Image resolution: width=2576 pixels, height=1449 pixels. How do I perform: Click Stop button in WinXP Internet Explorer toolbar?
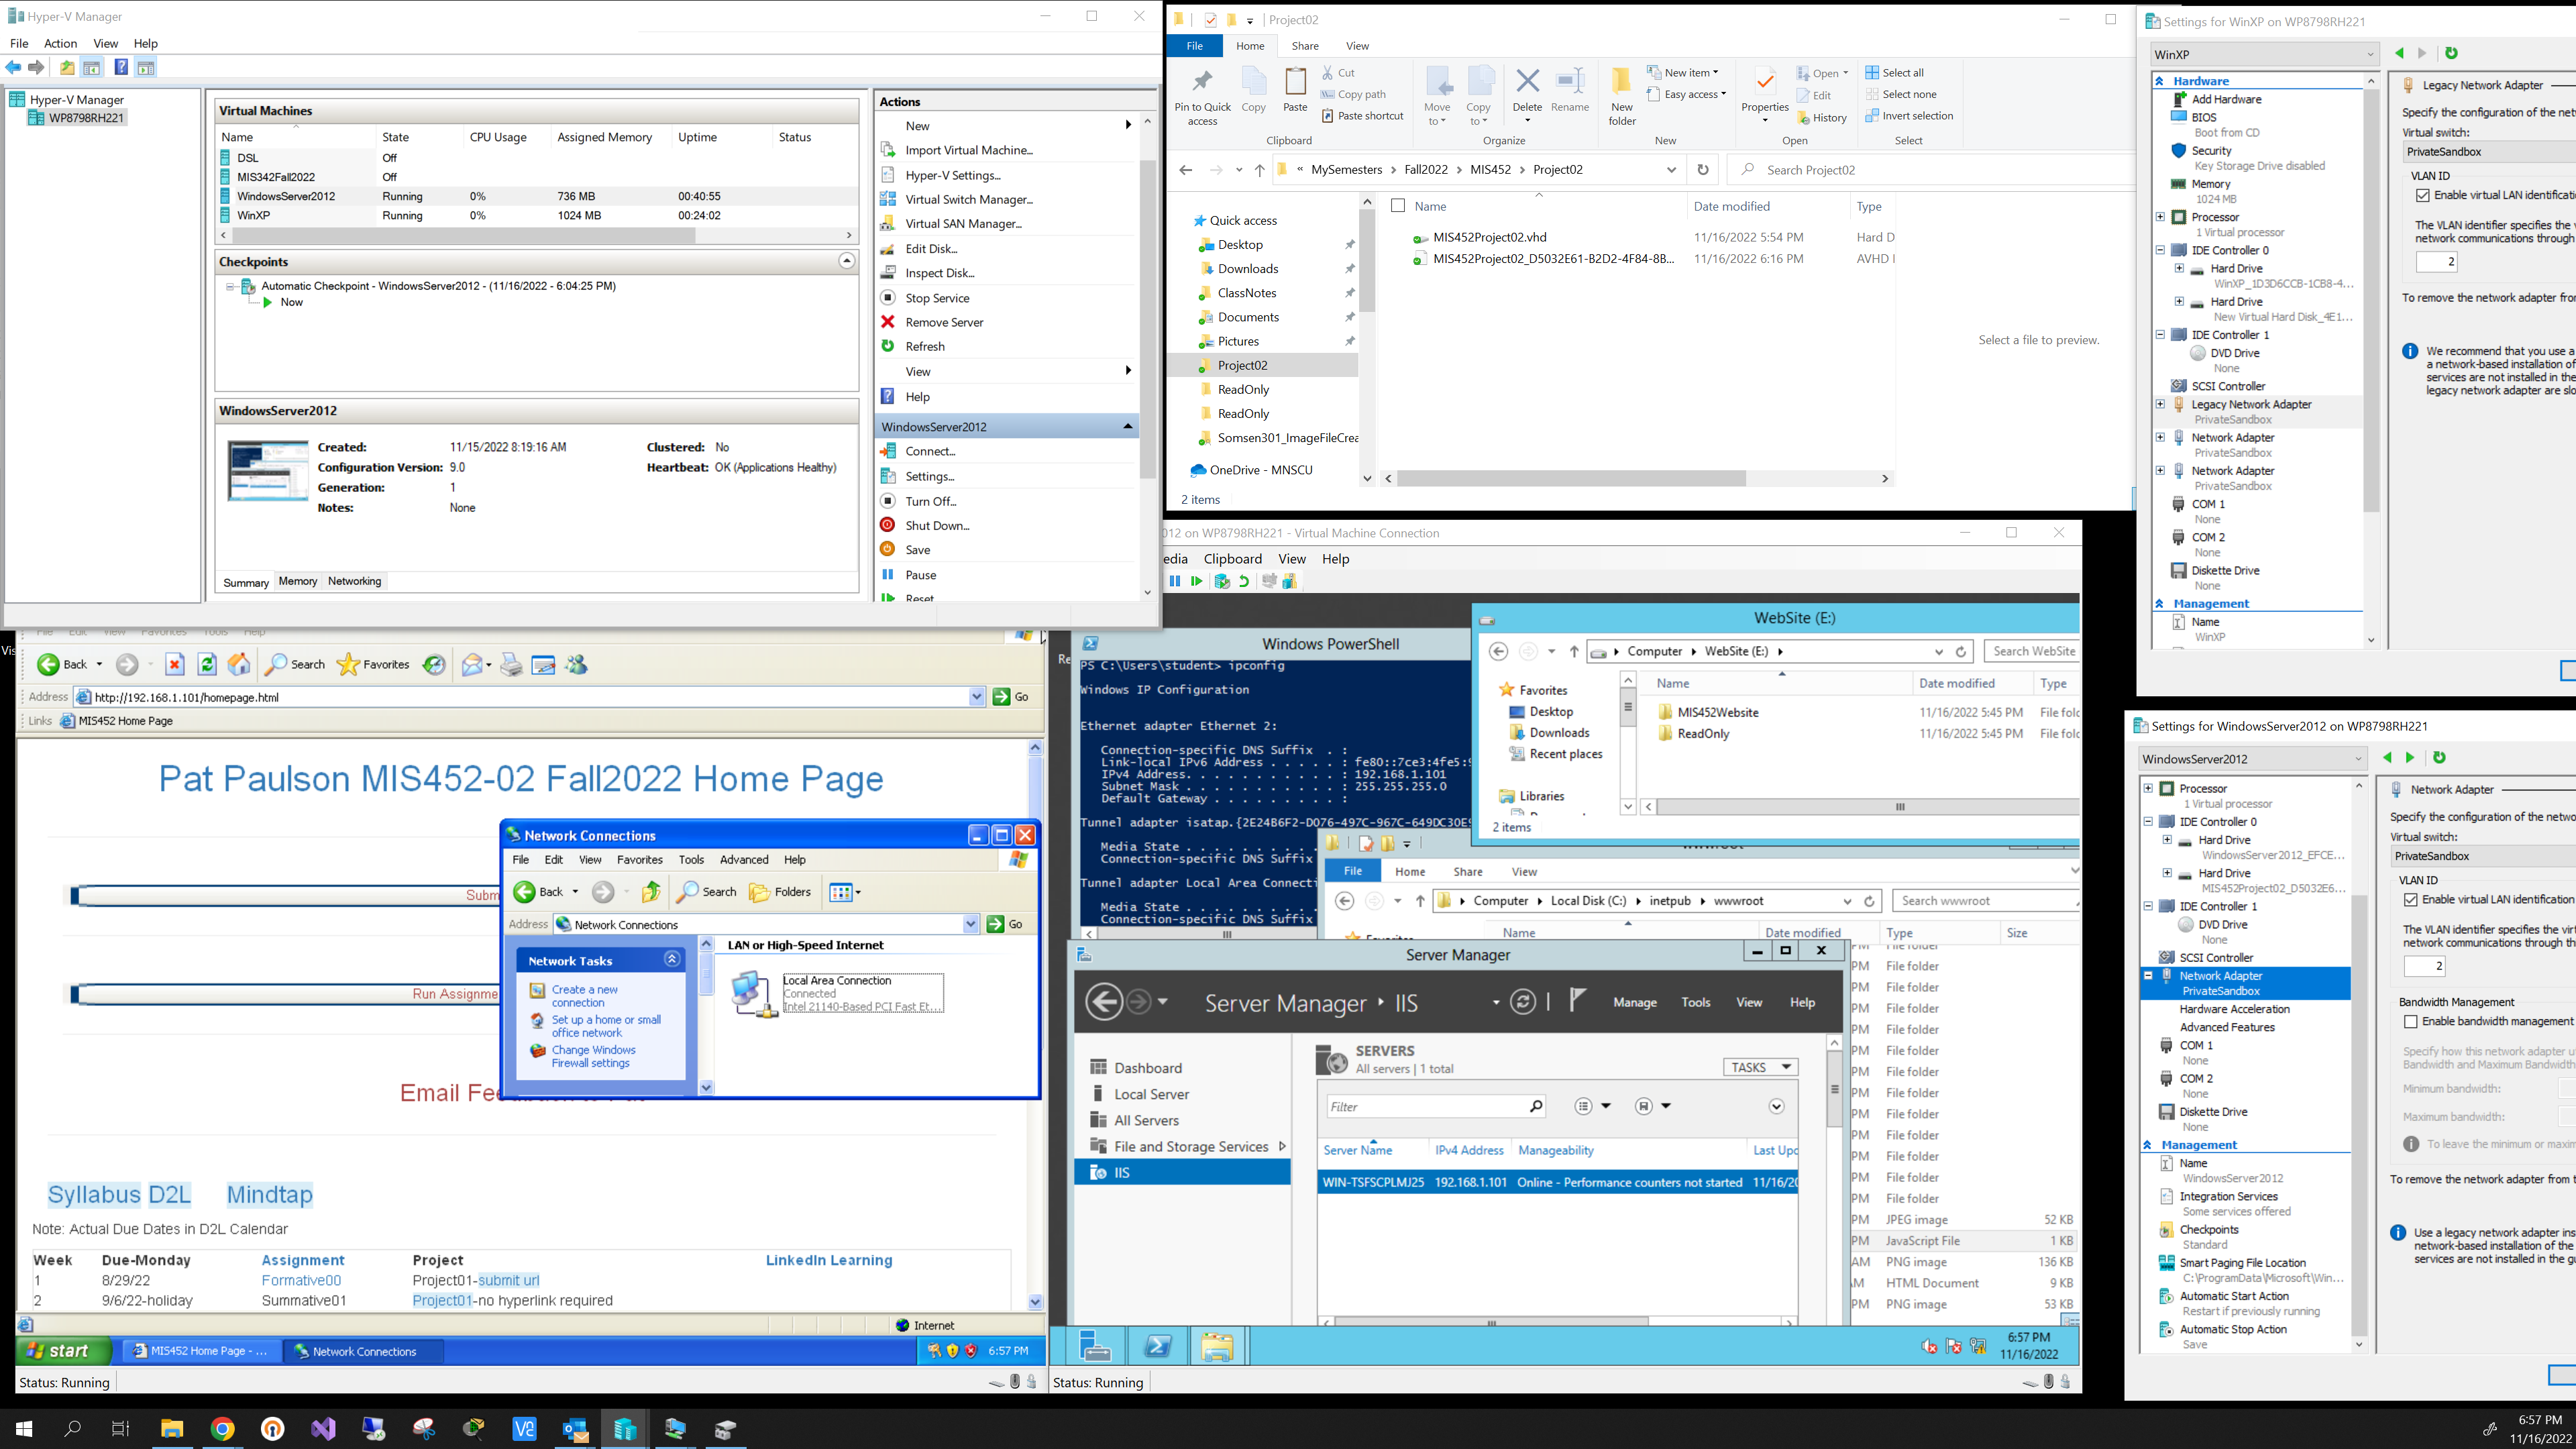point(175,664)
